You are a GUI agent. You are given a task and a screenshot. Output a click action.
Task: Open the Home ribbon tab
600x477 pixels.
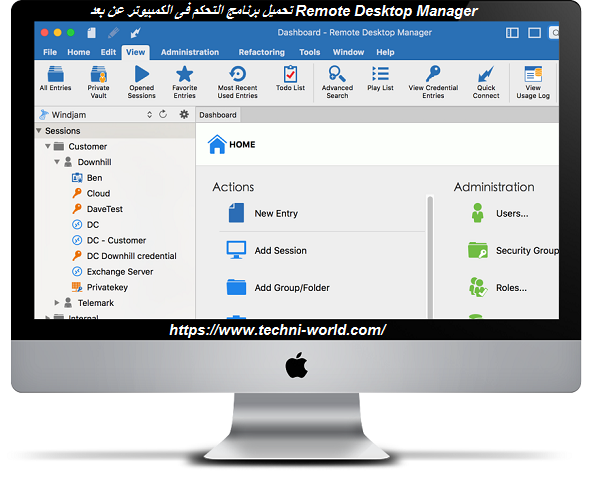coord(79,52)
